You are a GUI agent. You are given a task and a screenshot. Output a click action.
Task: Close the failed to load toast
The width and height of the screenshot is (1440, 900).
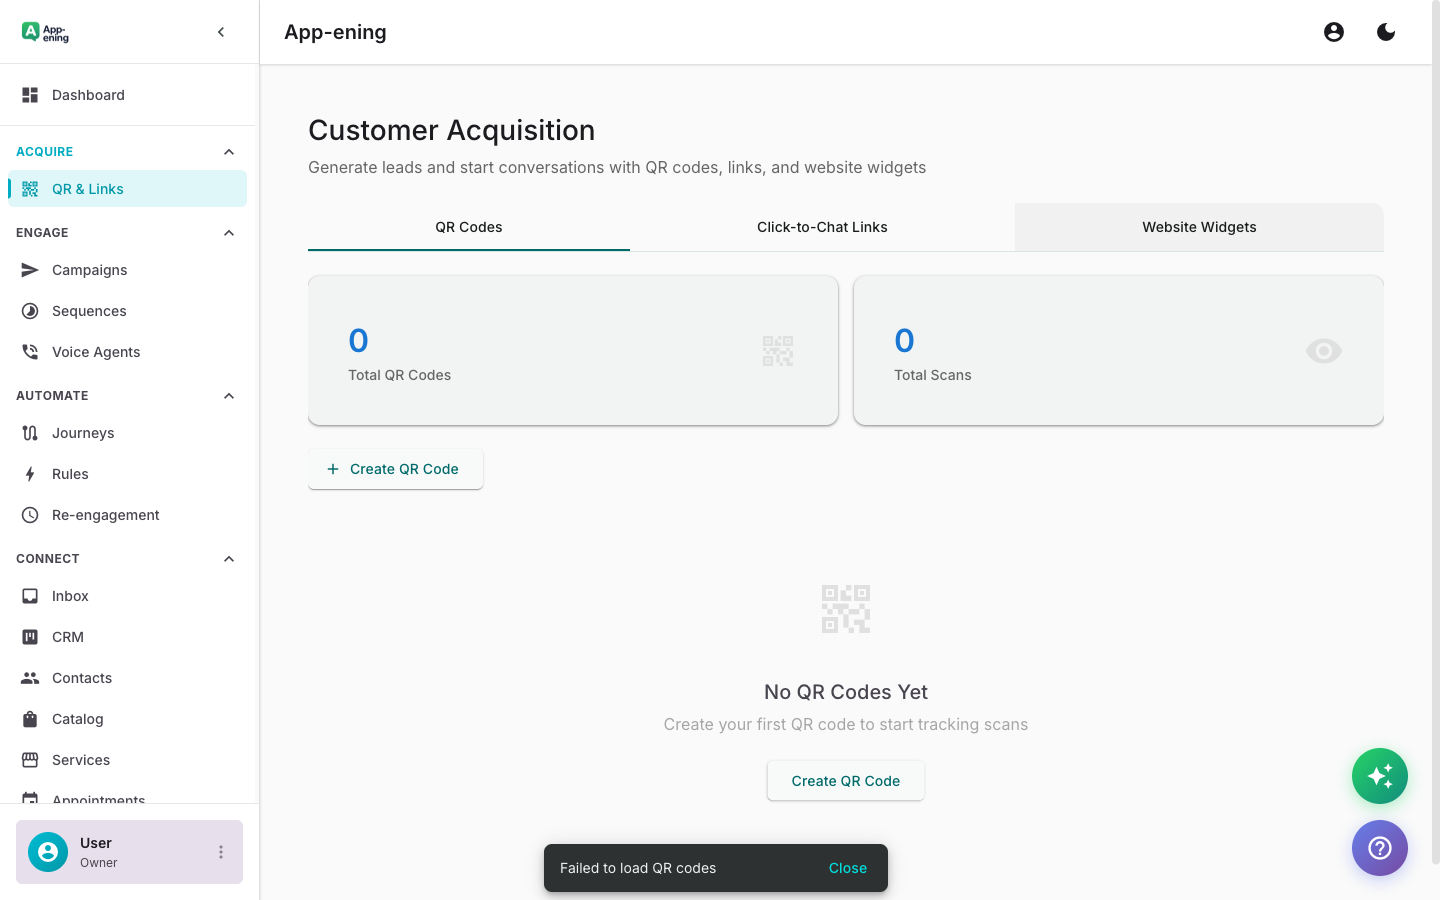848,868
